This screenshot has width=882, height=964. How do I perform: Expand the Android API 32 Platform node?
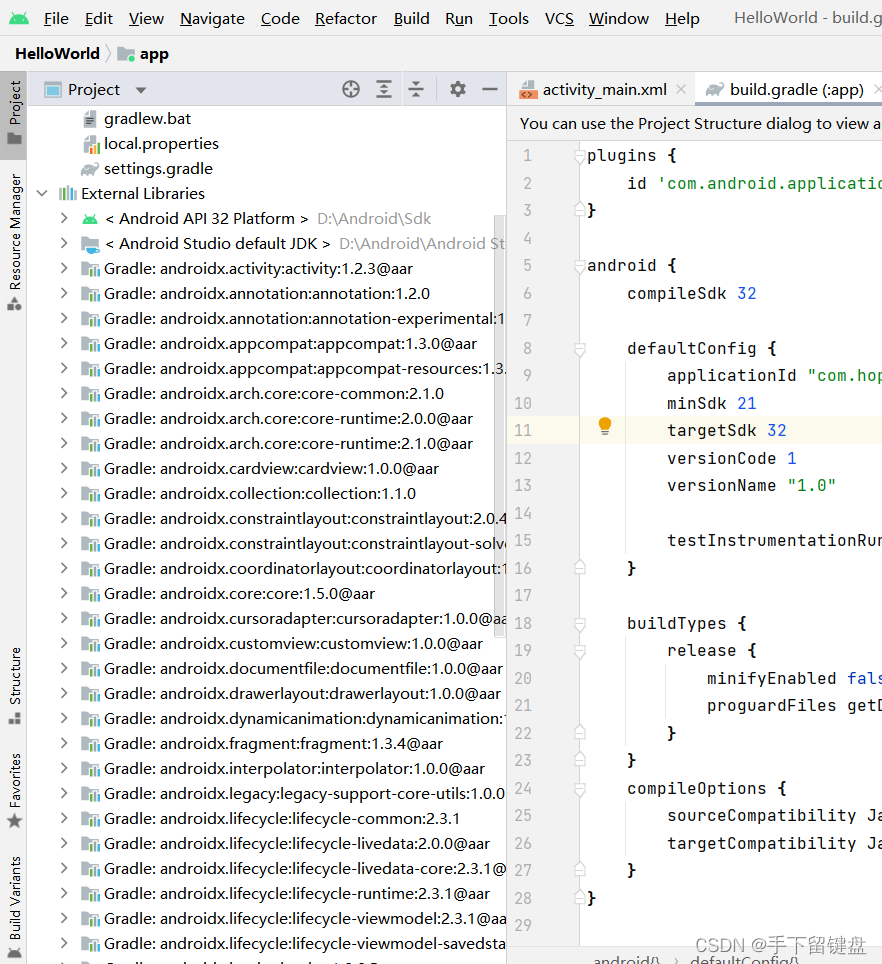click(64, 218)
